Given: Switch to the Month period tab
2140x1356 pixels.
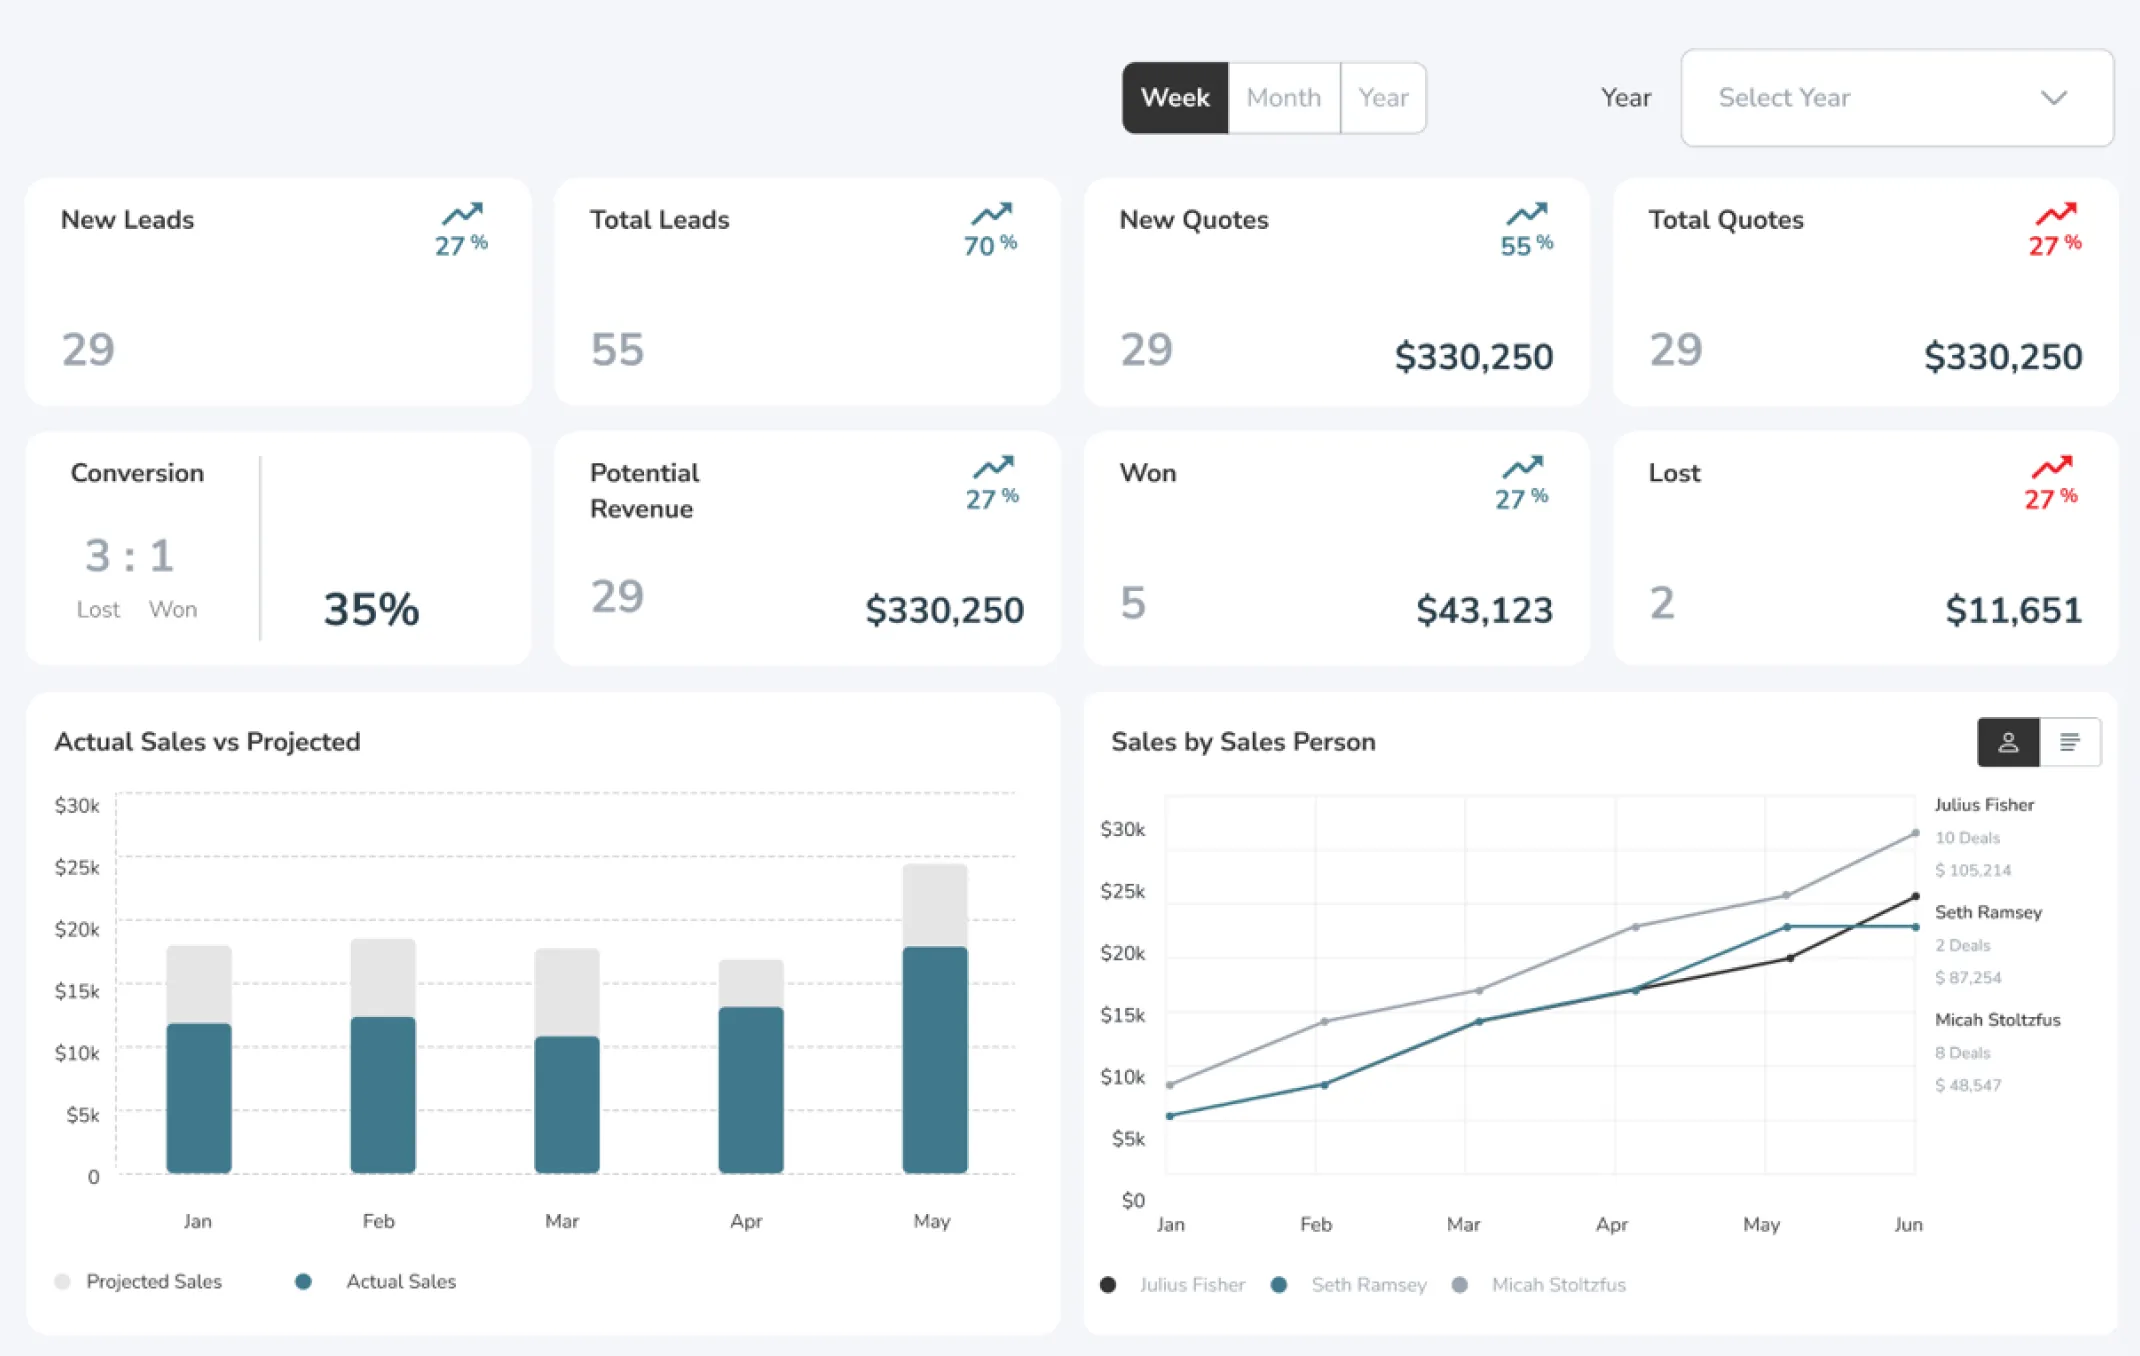Looking at the screenshot, I should (x=1283, y=98).
